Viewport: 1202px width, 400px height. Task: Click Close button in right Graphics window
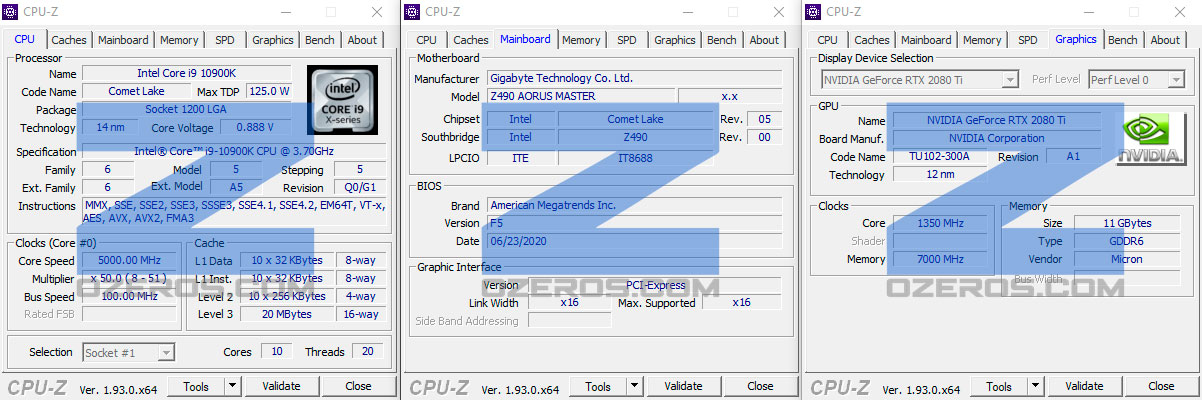pos(1161,386)
